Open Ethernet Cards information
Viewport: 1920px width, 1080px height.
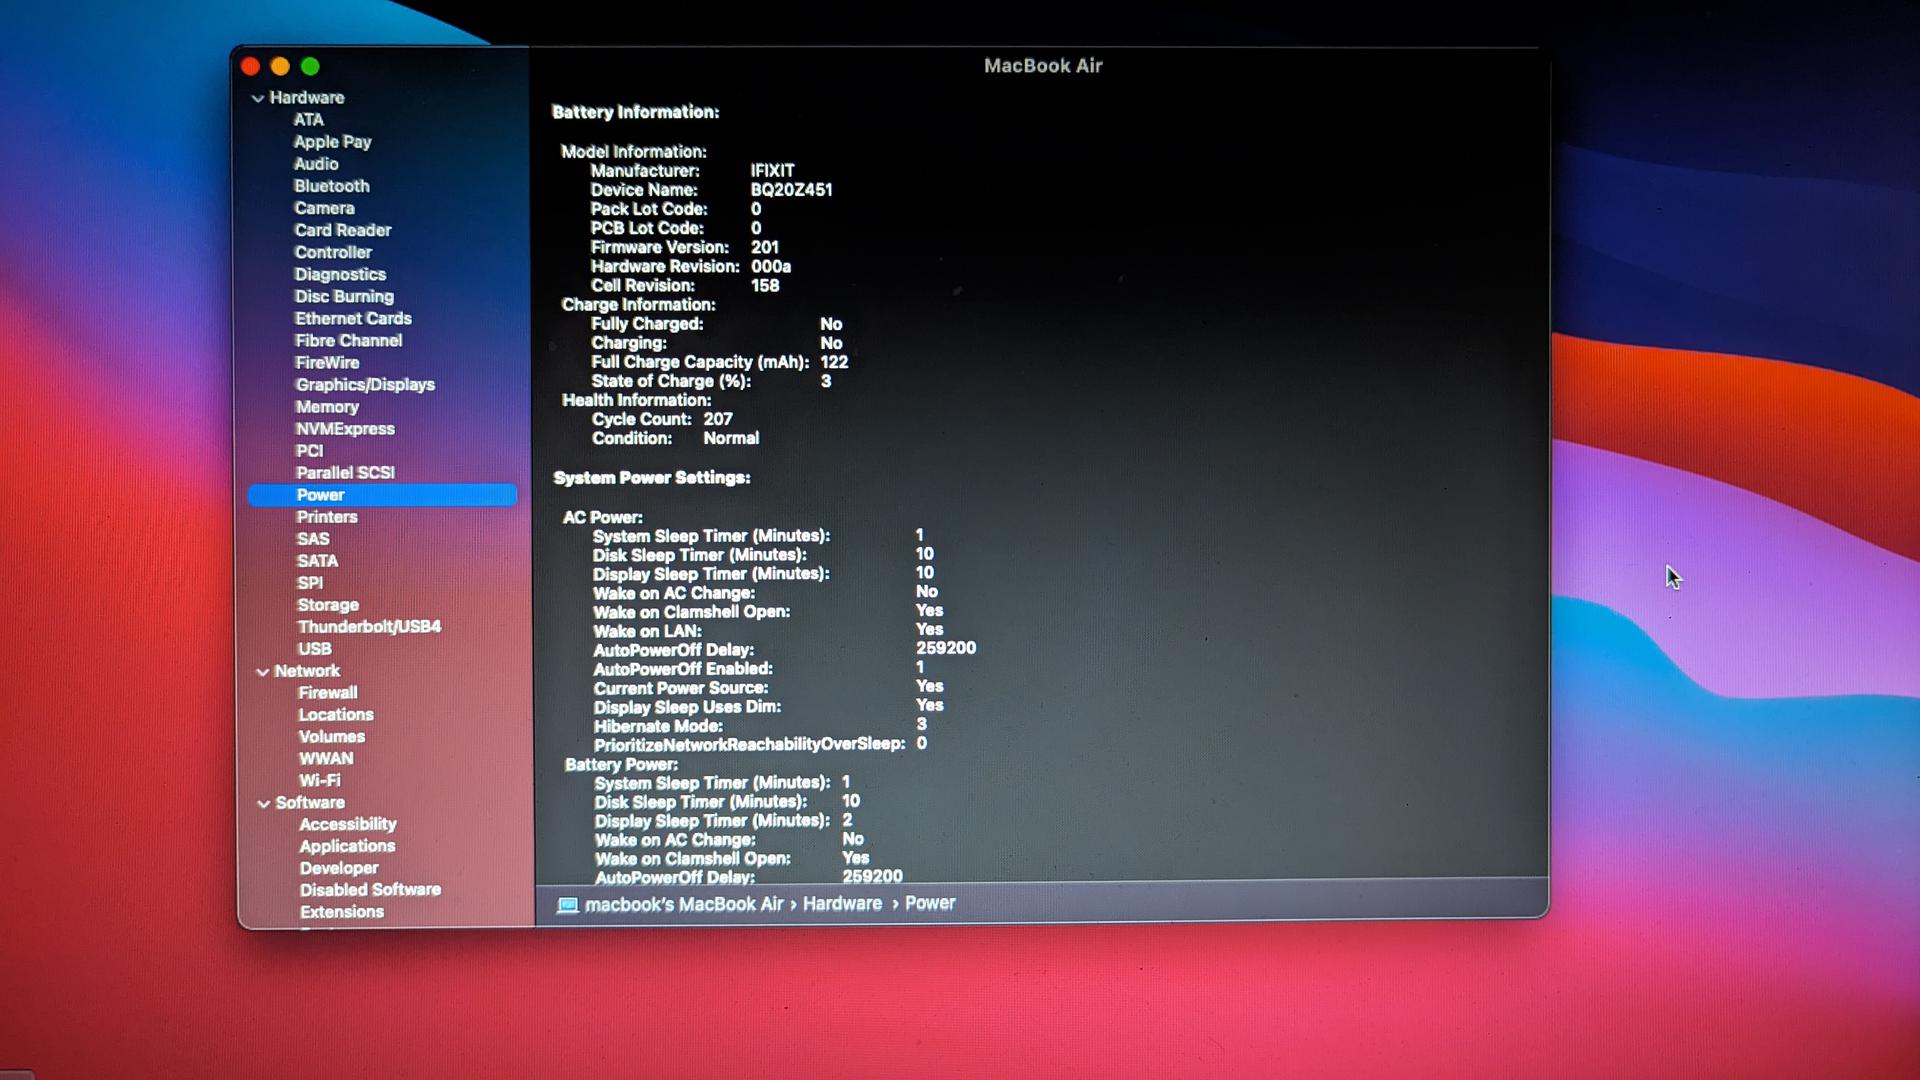pyautogui.click(x=353, y=319)
